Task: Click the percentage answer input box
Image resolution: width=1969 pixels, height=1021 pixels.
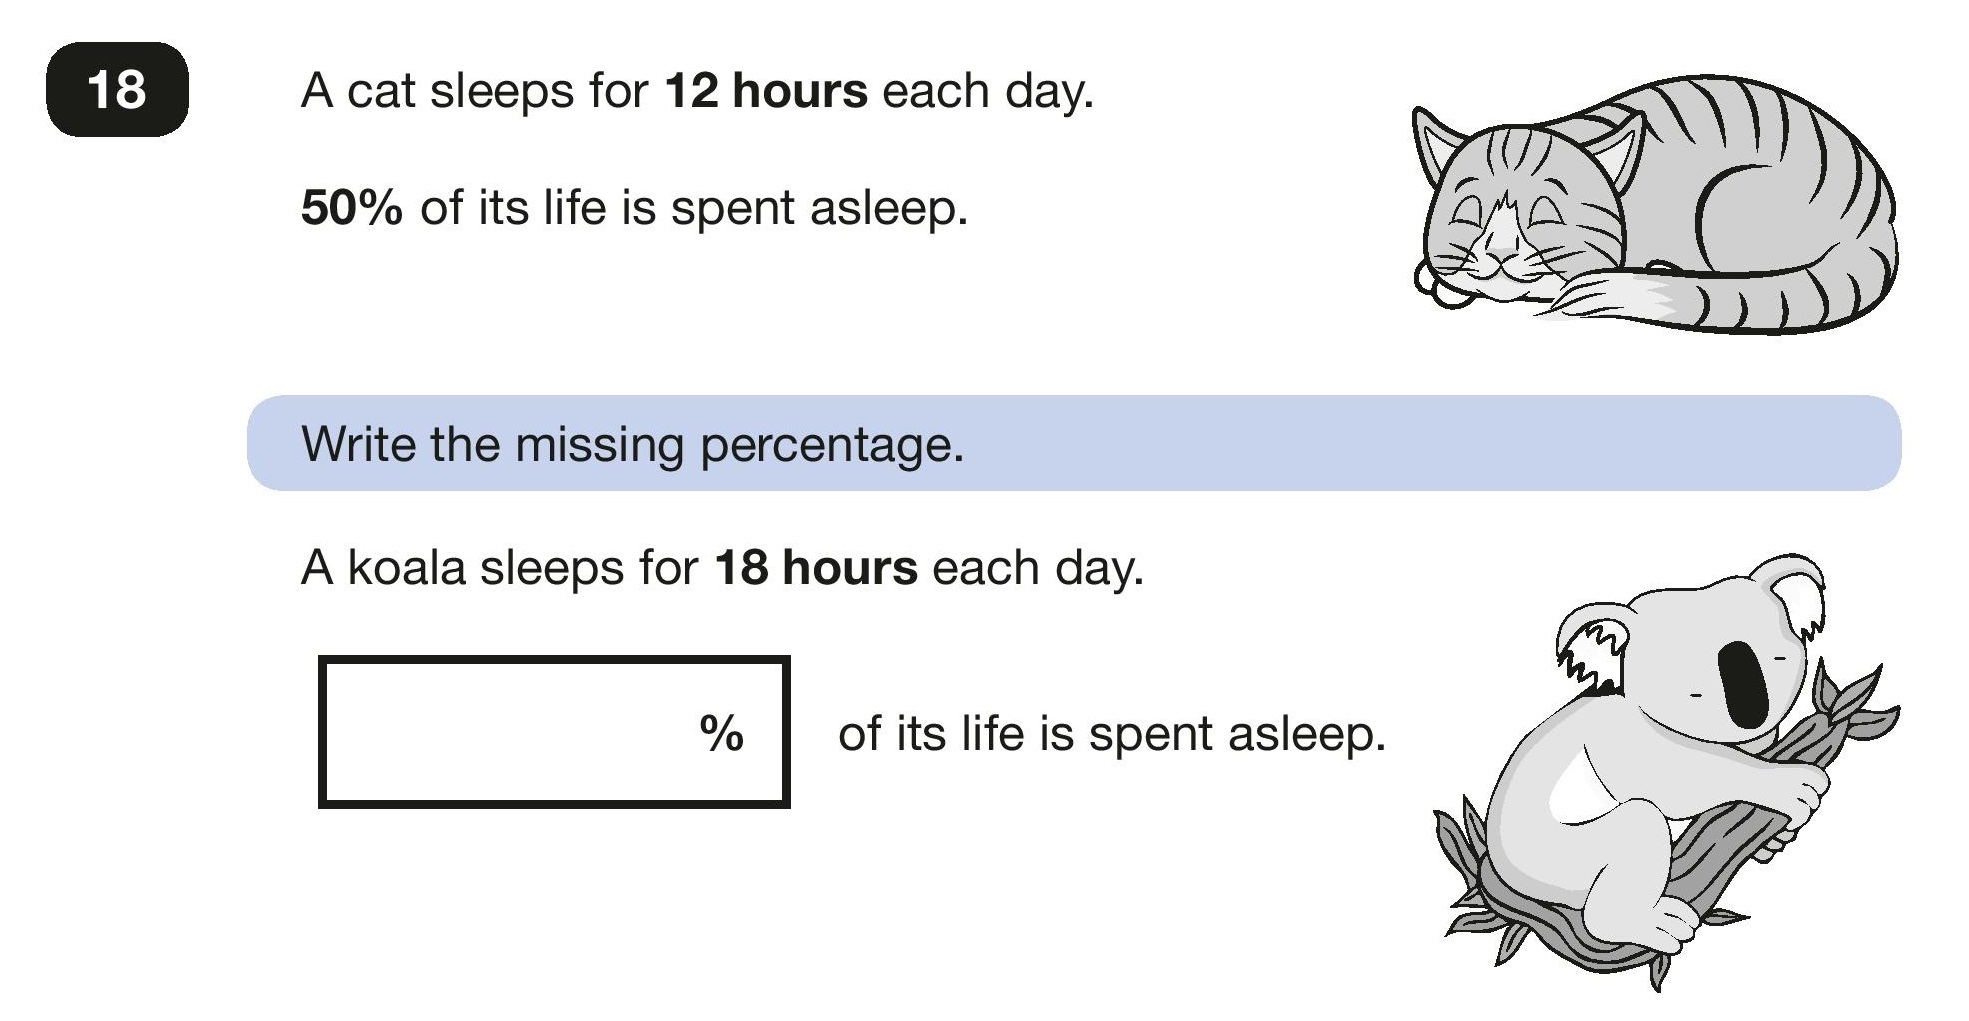Action: point(554,732)
